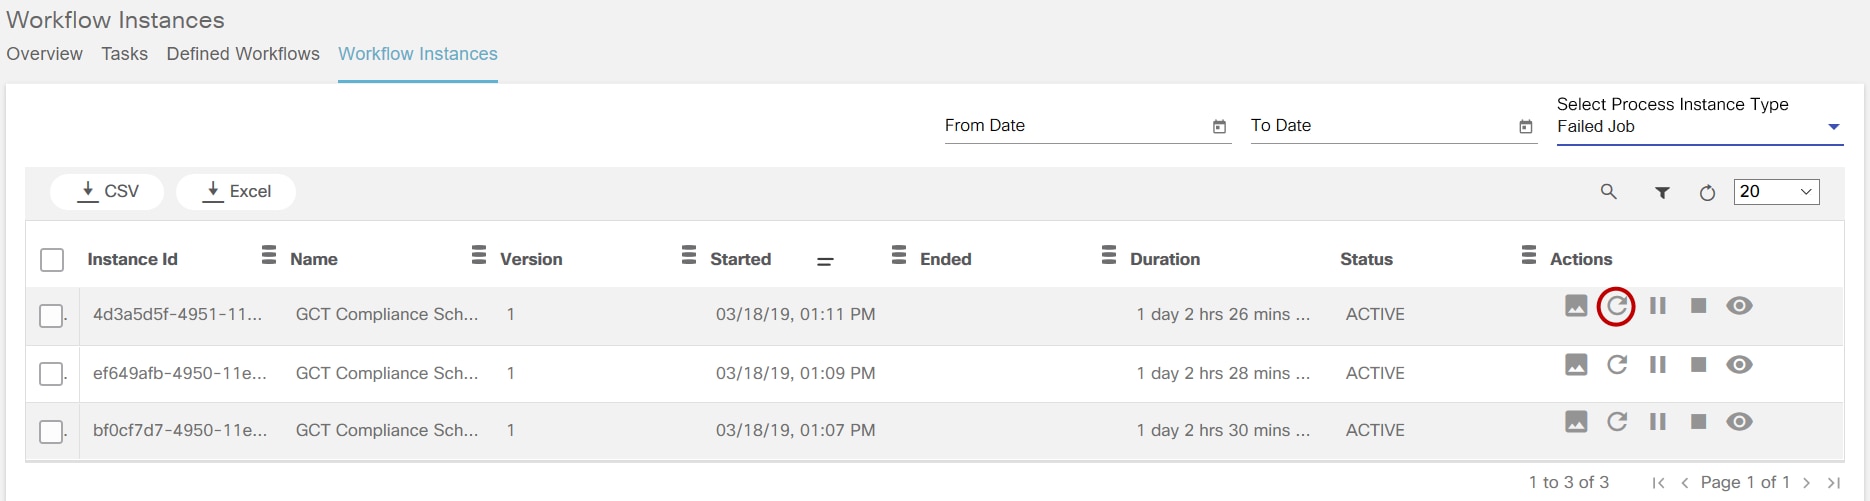The image size is (1870, 501).
Task: Click the To Date input field
Action: pyautogui.click(x=1380, y=126)
